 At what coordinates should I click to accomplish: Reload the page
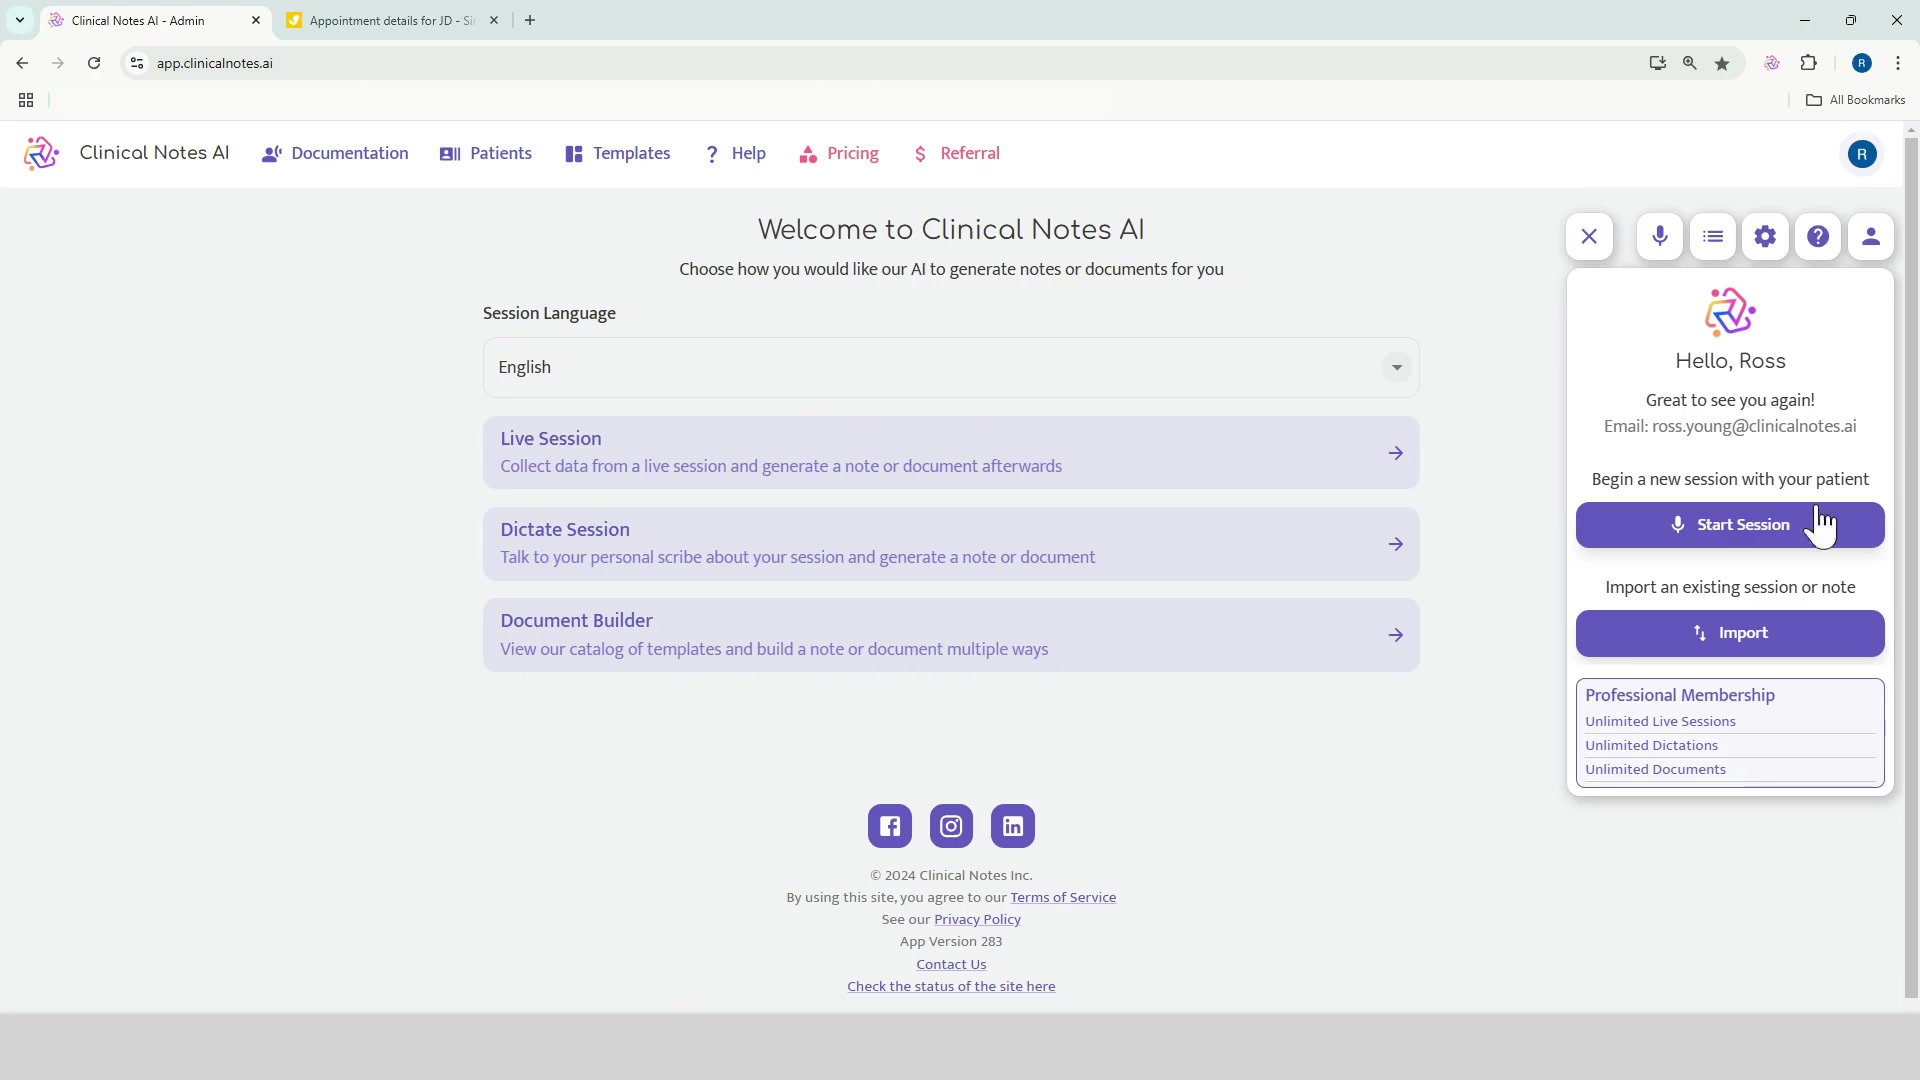[94, 63]
